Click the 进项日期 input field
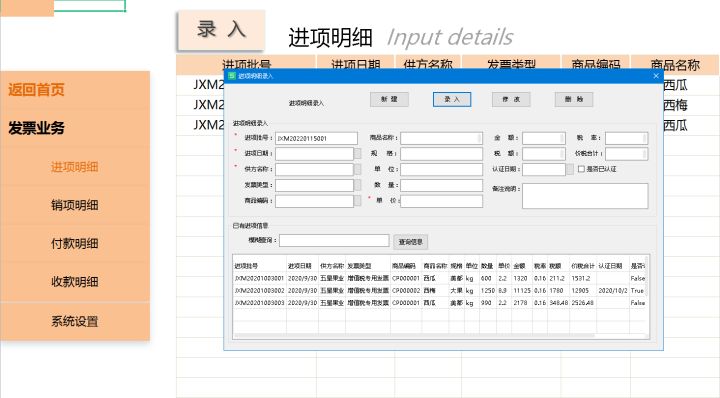This screenshot has width=720, height=398. tap(315, 153)
